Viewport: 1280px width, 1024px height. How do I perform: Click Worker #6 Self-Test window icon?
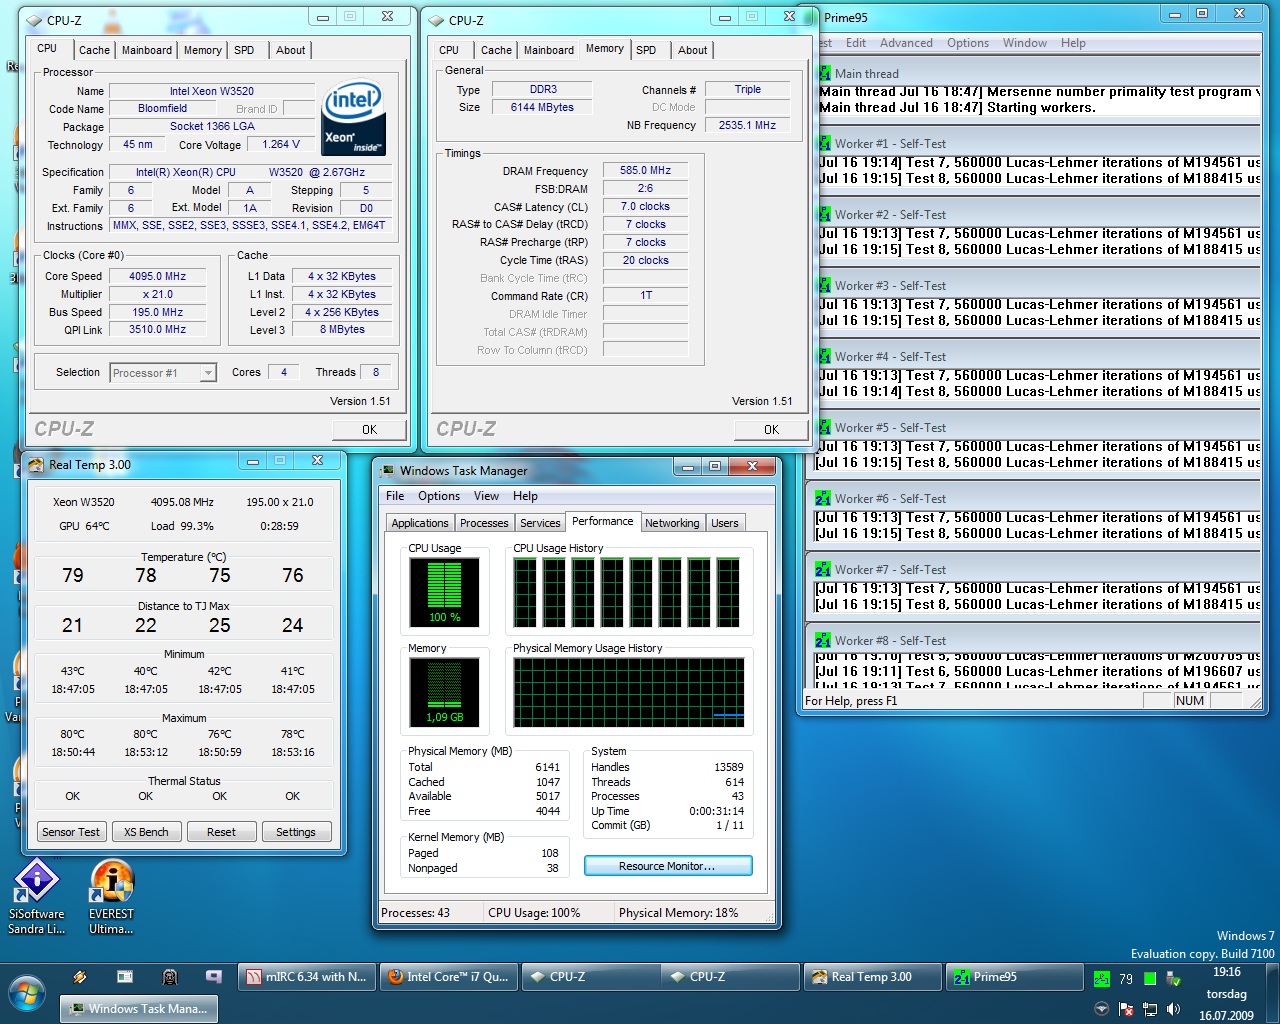click(823, 498)
